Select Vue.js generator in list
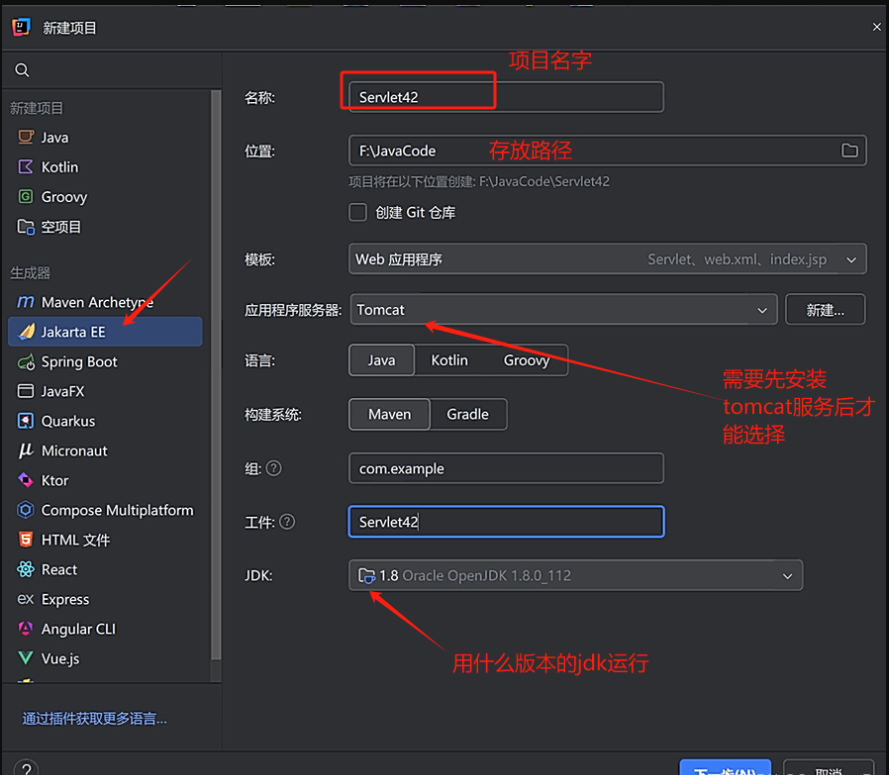The image size is (889, 775). (105, 658)
